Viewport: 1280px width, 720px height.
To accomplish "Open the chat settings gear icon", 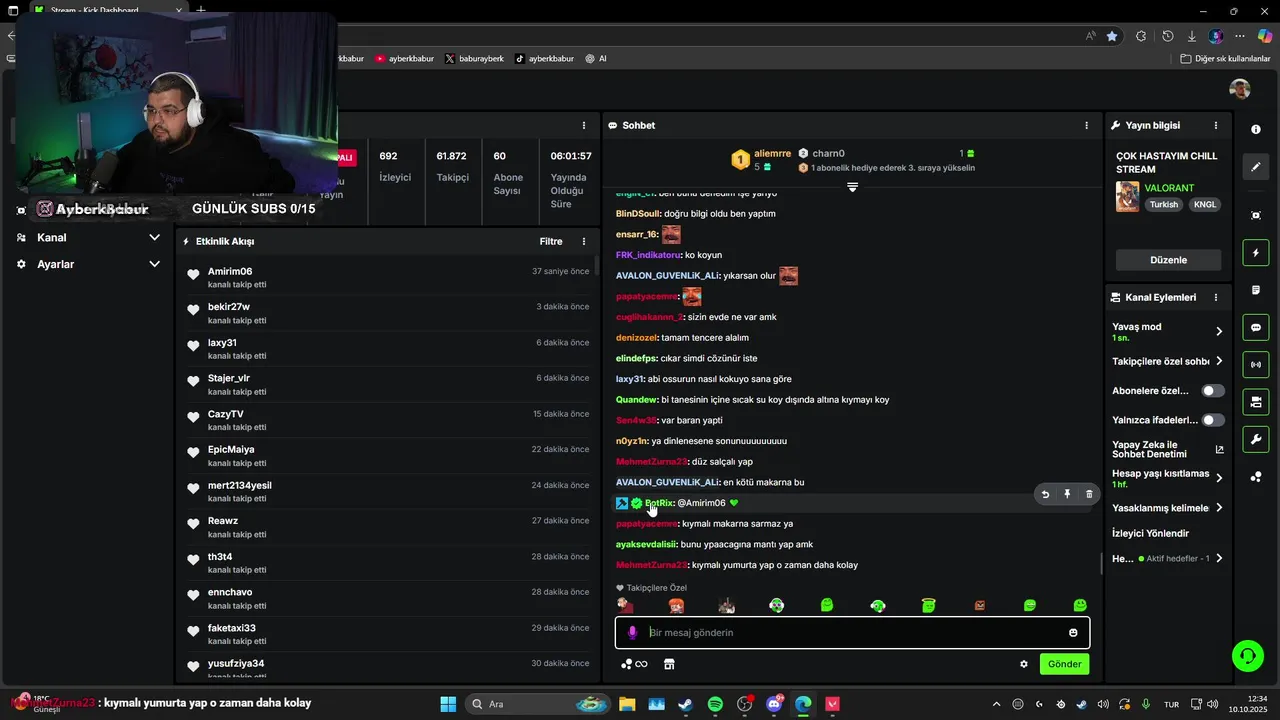I will (x=1024, y=664).
